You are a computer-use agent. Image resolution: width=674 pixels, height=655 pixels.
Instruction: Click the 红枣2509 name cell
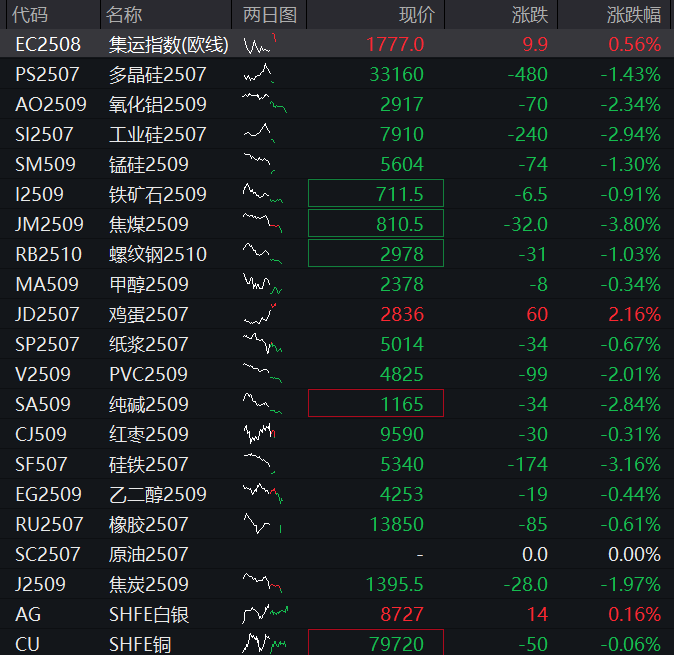coord(149,434)
